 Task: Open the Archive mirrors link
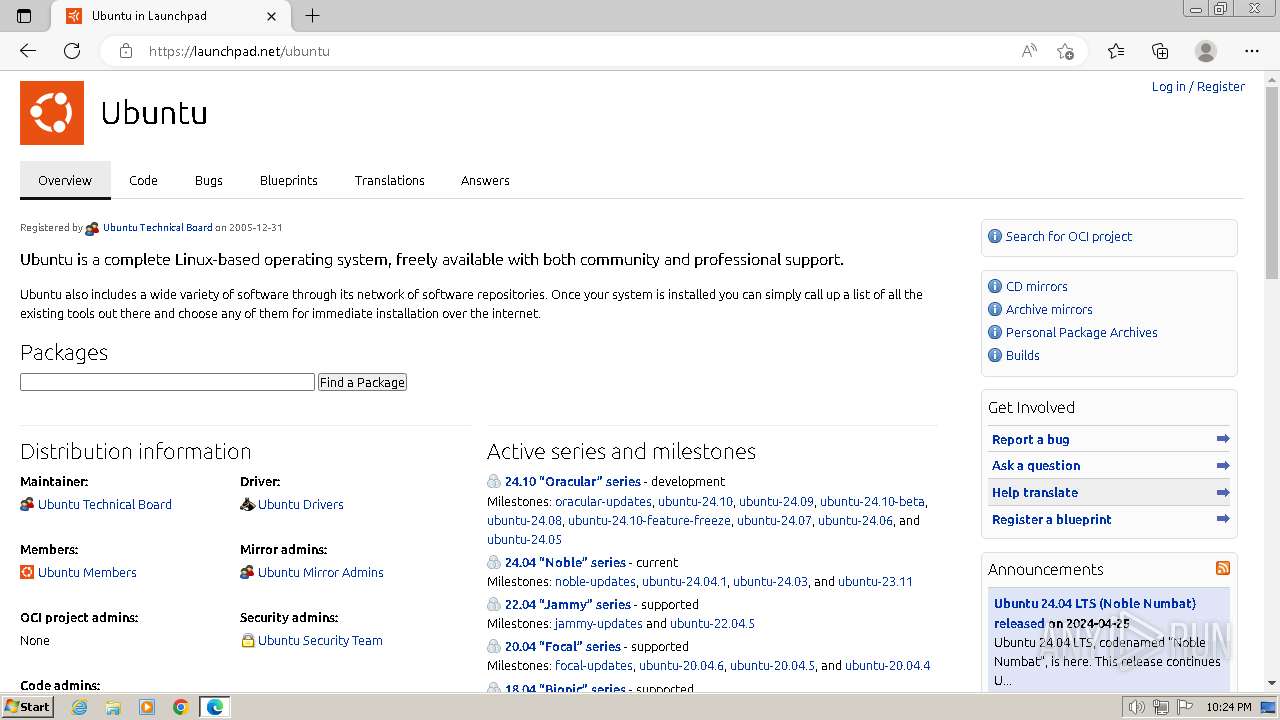point(1049,309)
